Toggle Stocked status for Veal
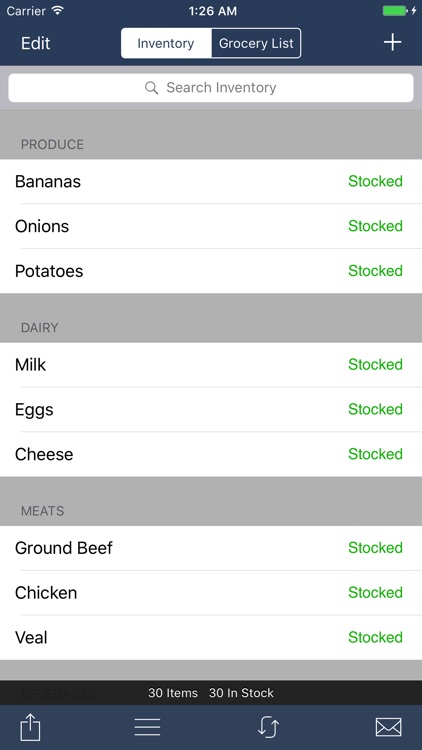 [x=375, y=637]
